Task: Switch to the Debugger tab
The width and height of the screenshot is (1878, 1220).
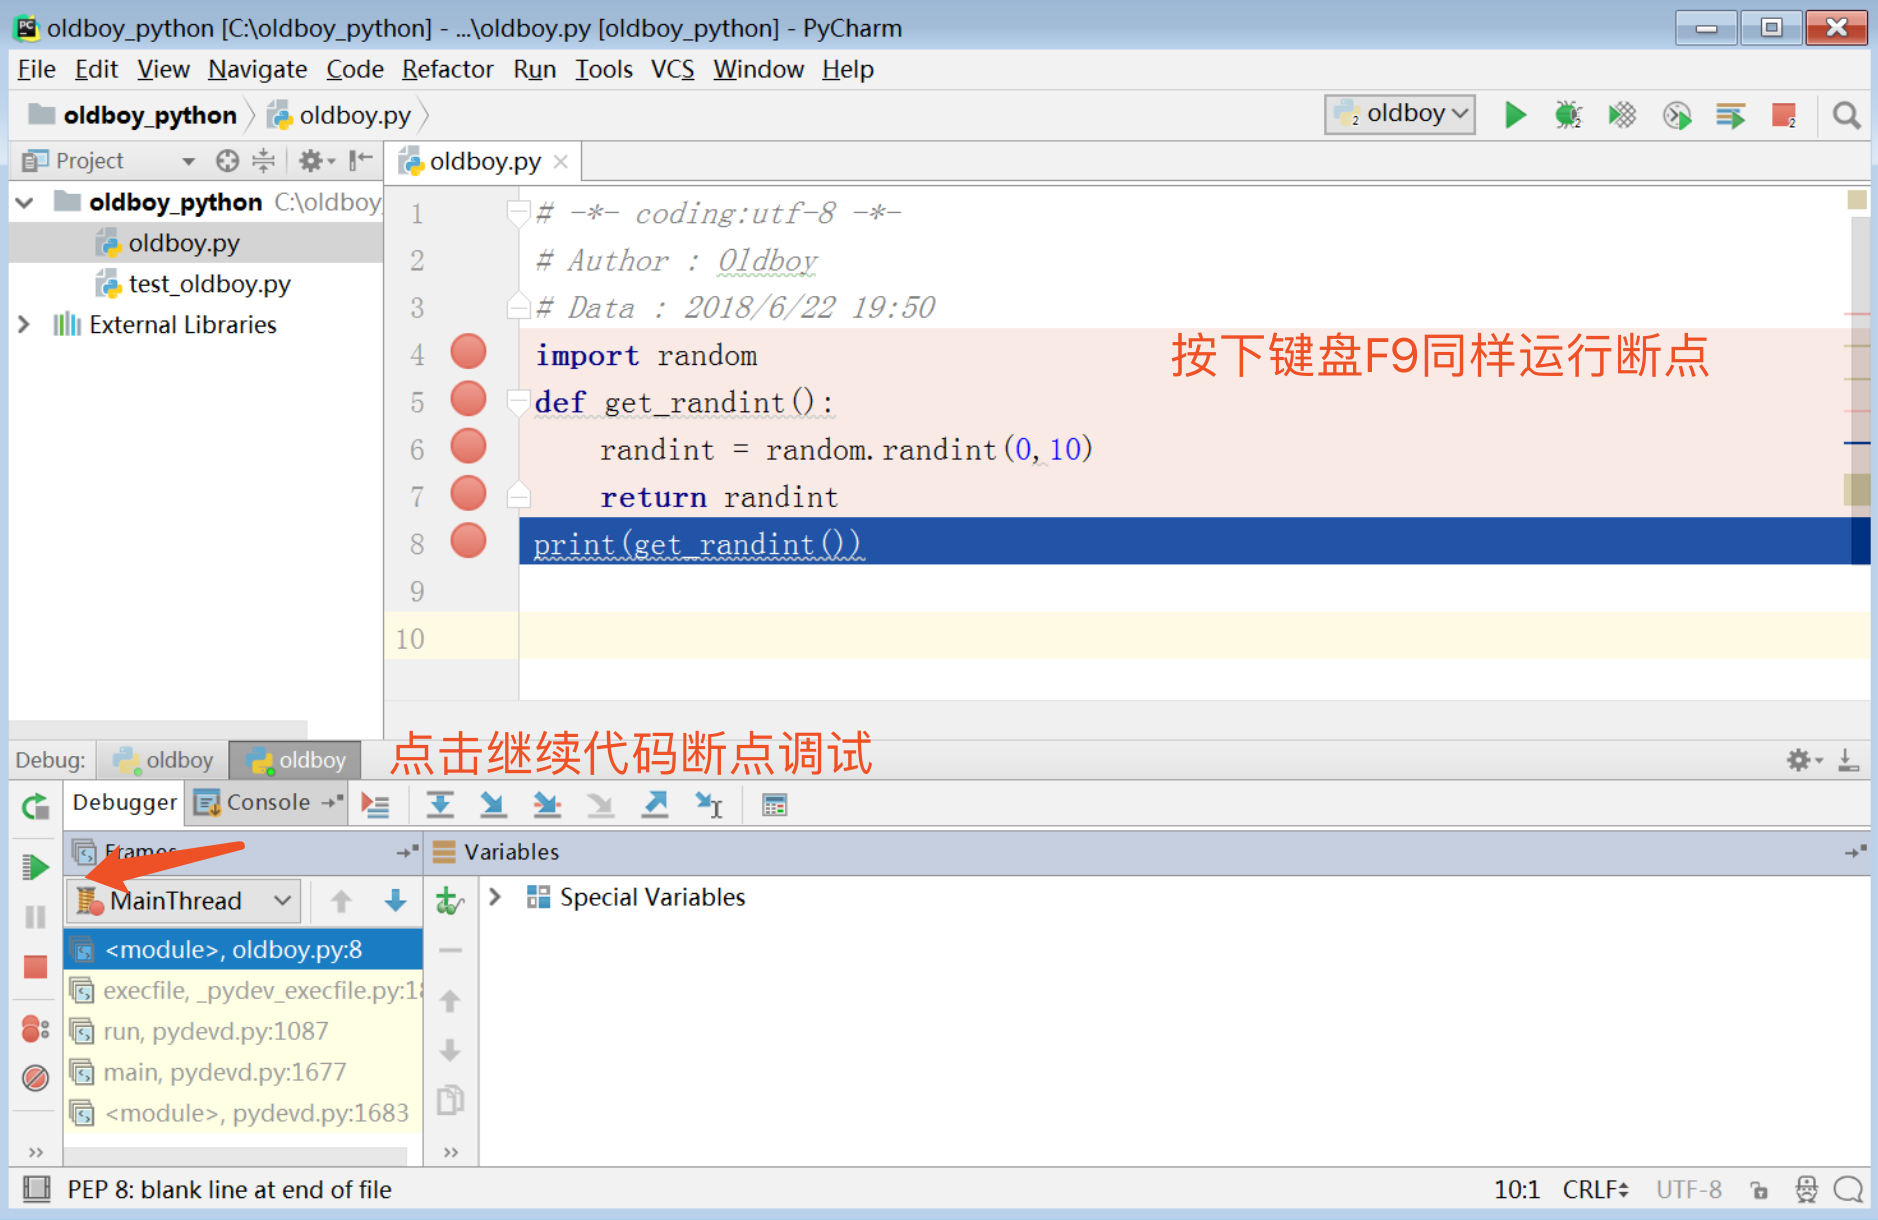Action: coord(124,803)
